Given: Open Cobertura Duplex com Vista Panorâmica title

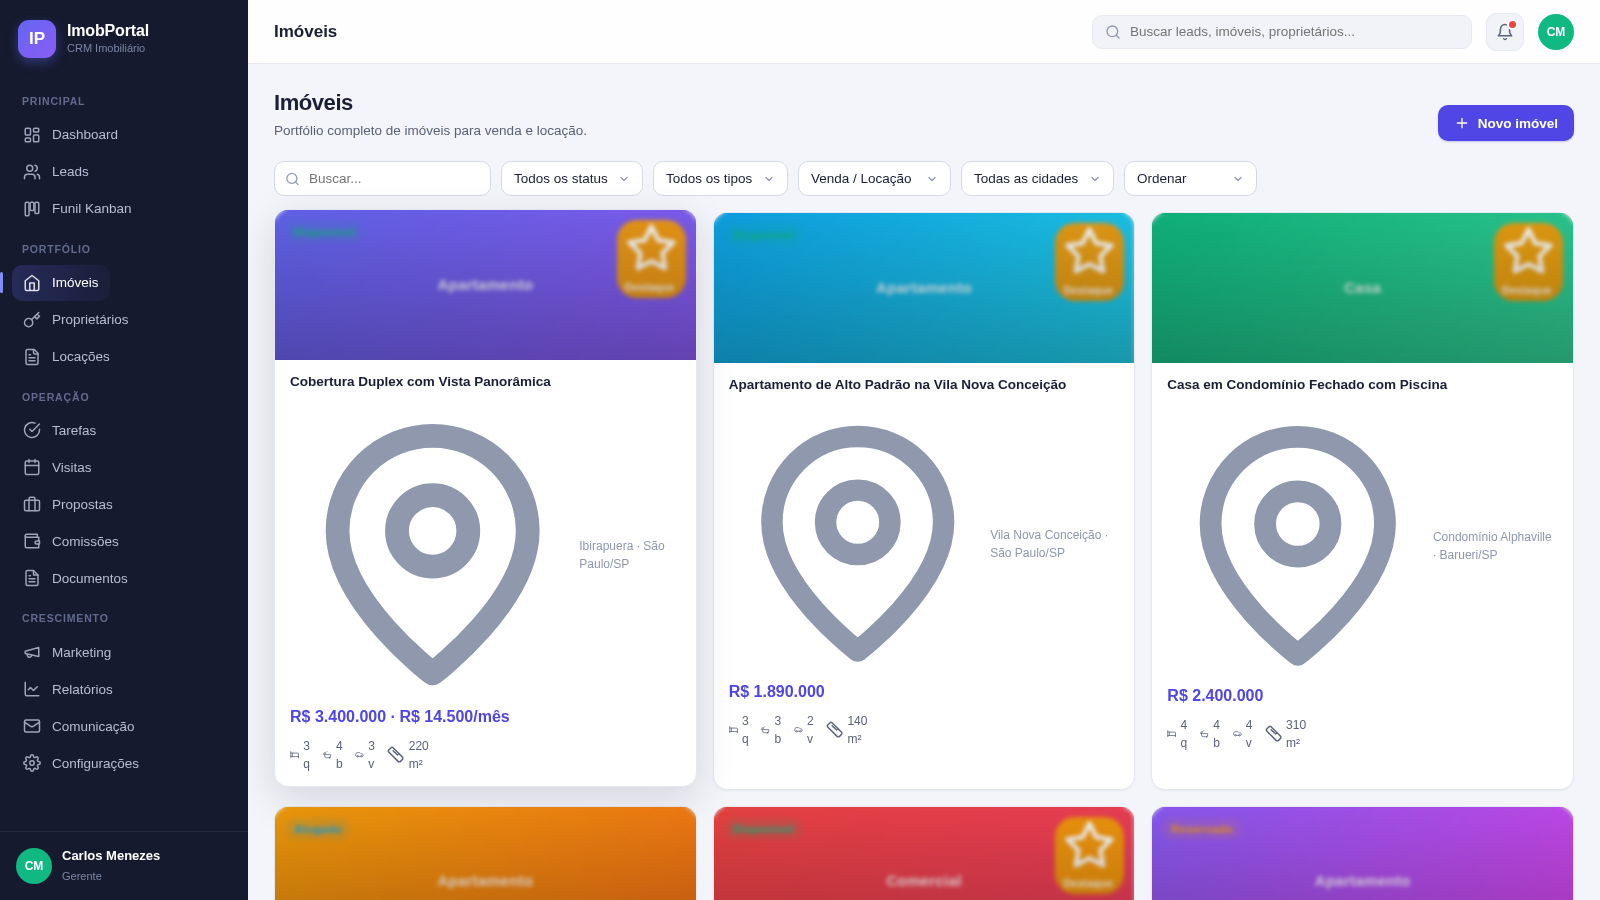Looking at the screenshot, I should pyautogui.click(x=420, y=382).
